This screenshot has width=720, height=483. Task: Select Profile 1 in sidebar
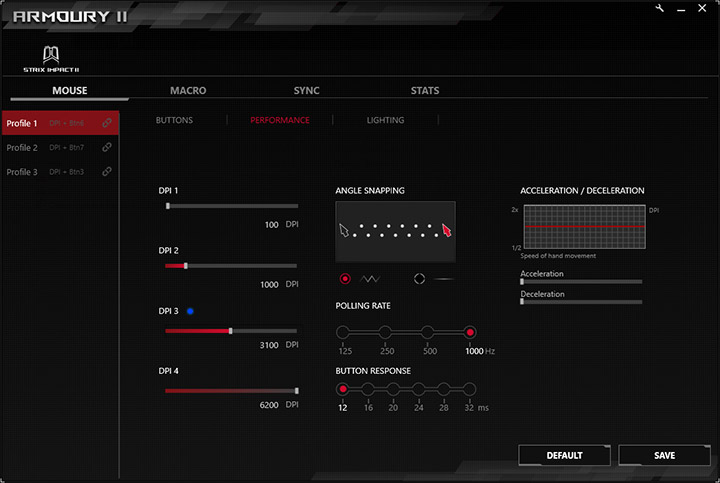(x=60, y=123)
